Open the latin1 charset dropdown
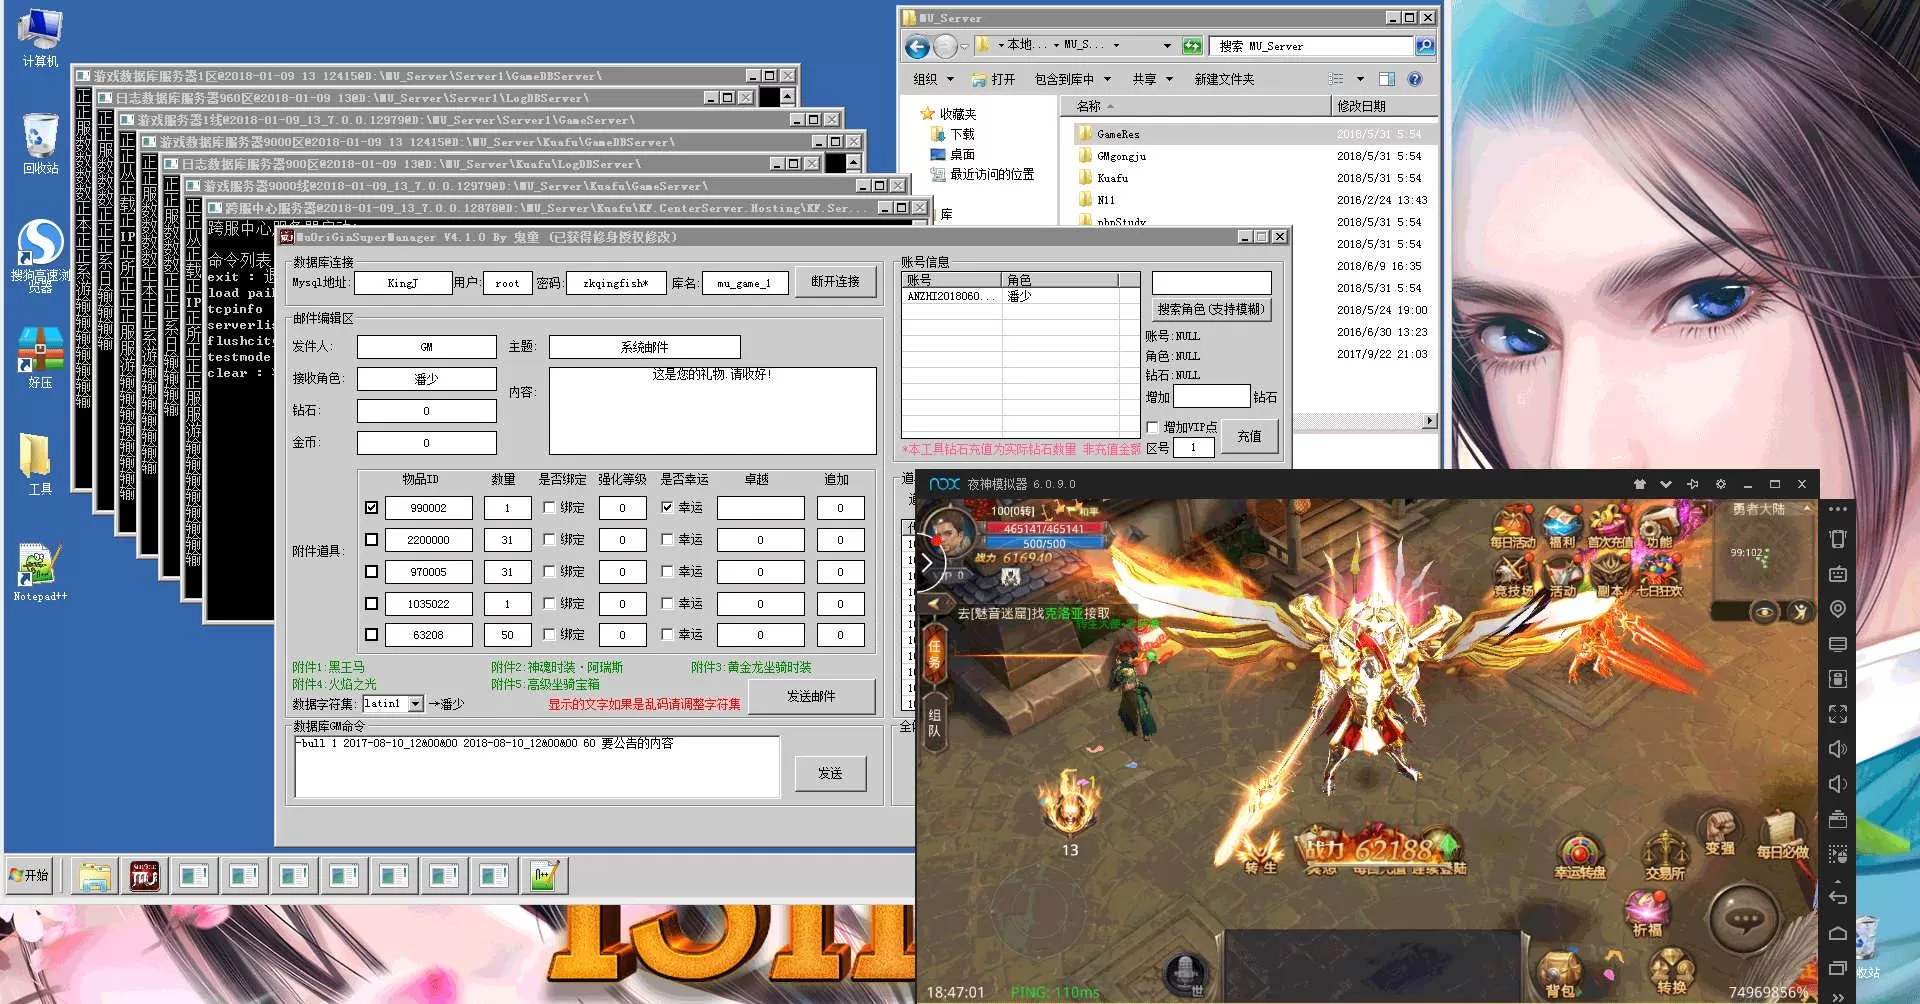This screenshot has height=1004, width=1920. tap(416, 704)
